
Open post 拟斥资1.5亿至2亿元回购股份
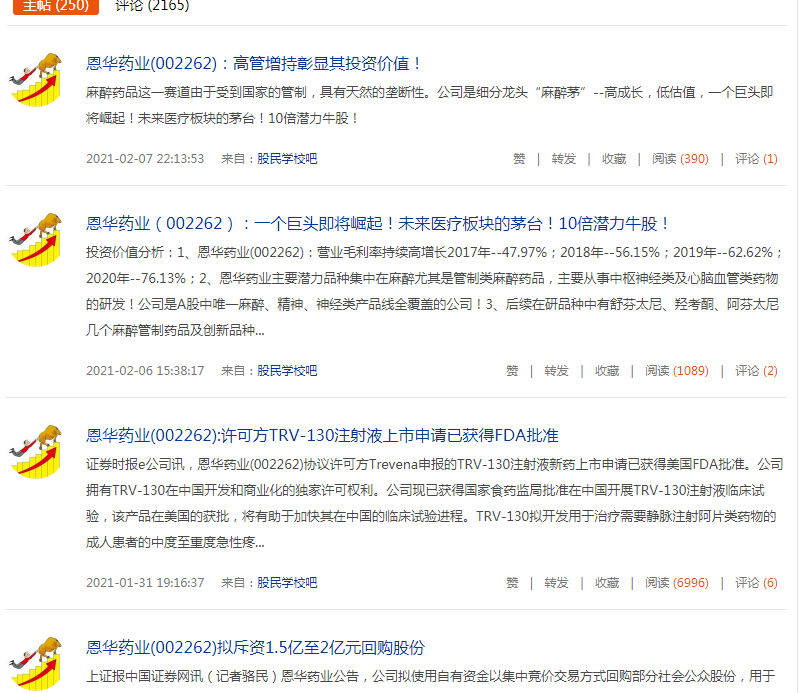pyautogui.click(x=256, y=648)
